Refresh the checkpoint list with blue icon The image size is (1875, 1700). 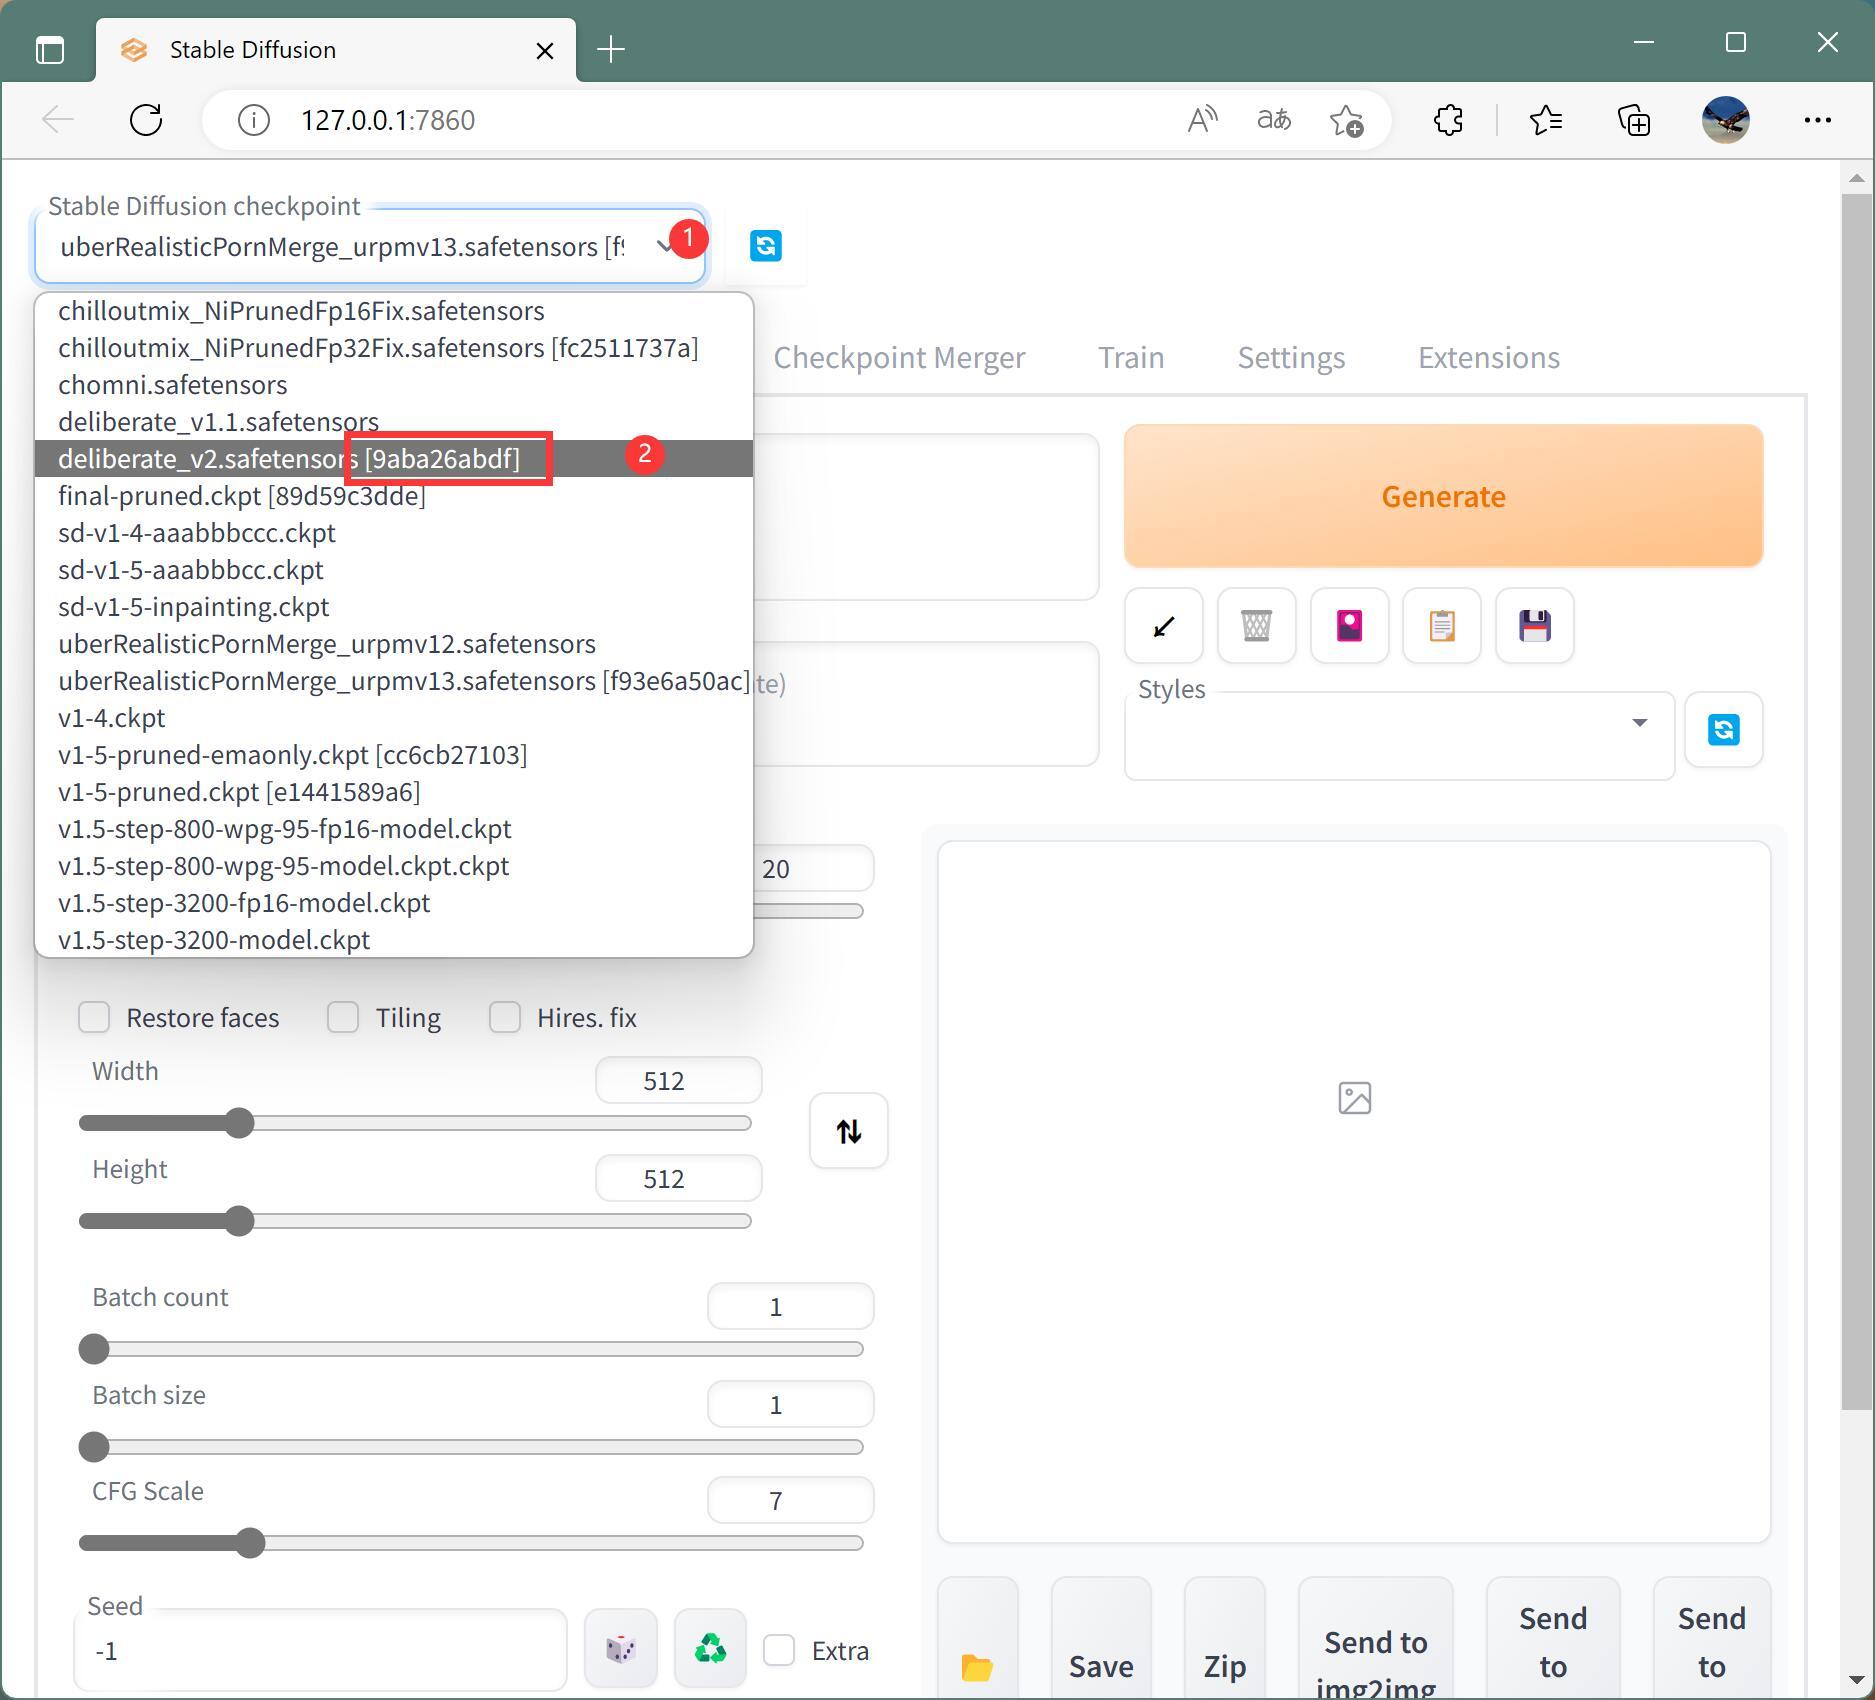(x=765, y=246)
